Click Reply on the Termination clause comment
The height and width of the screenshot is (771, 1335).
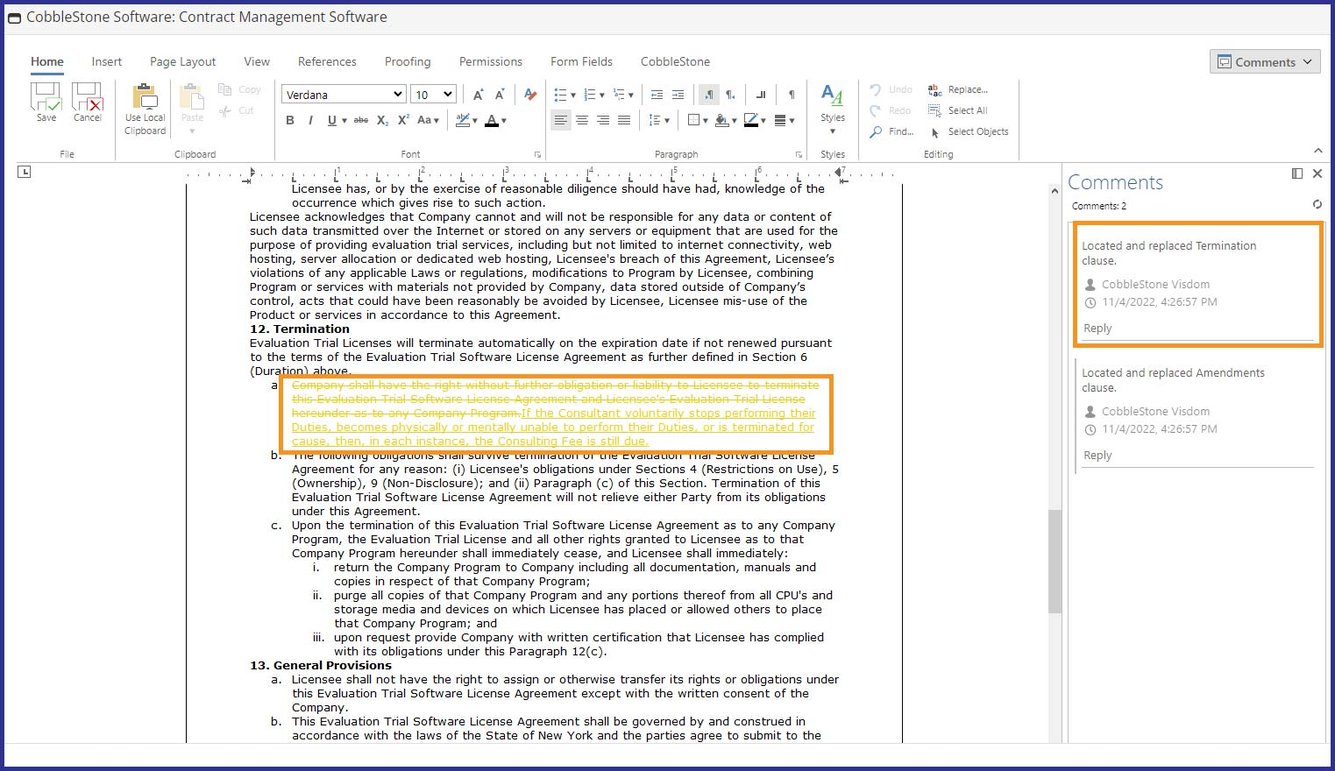pos(1097,328)
